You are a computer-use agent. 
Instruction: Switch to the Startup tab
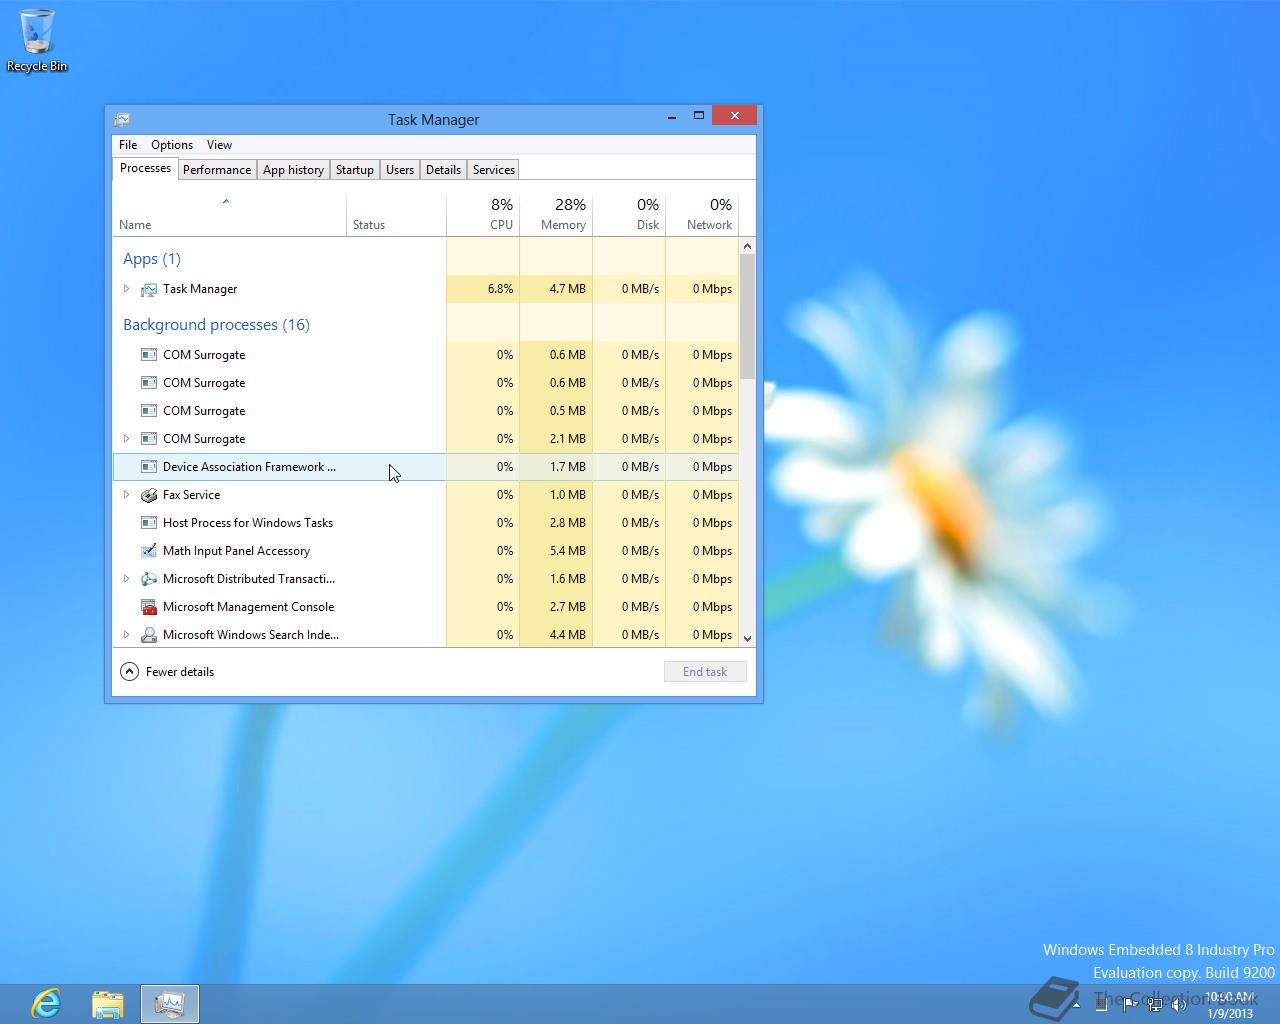point(354,170)
